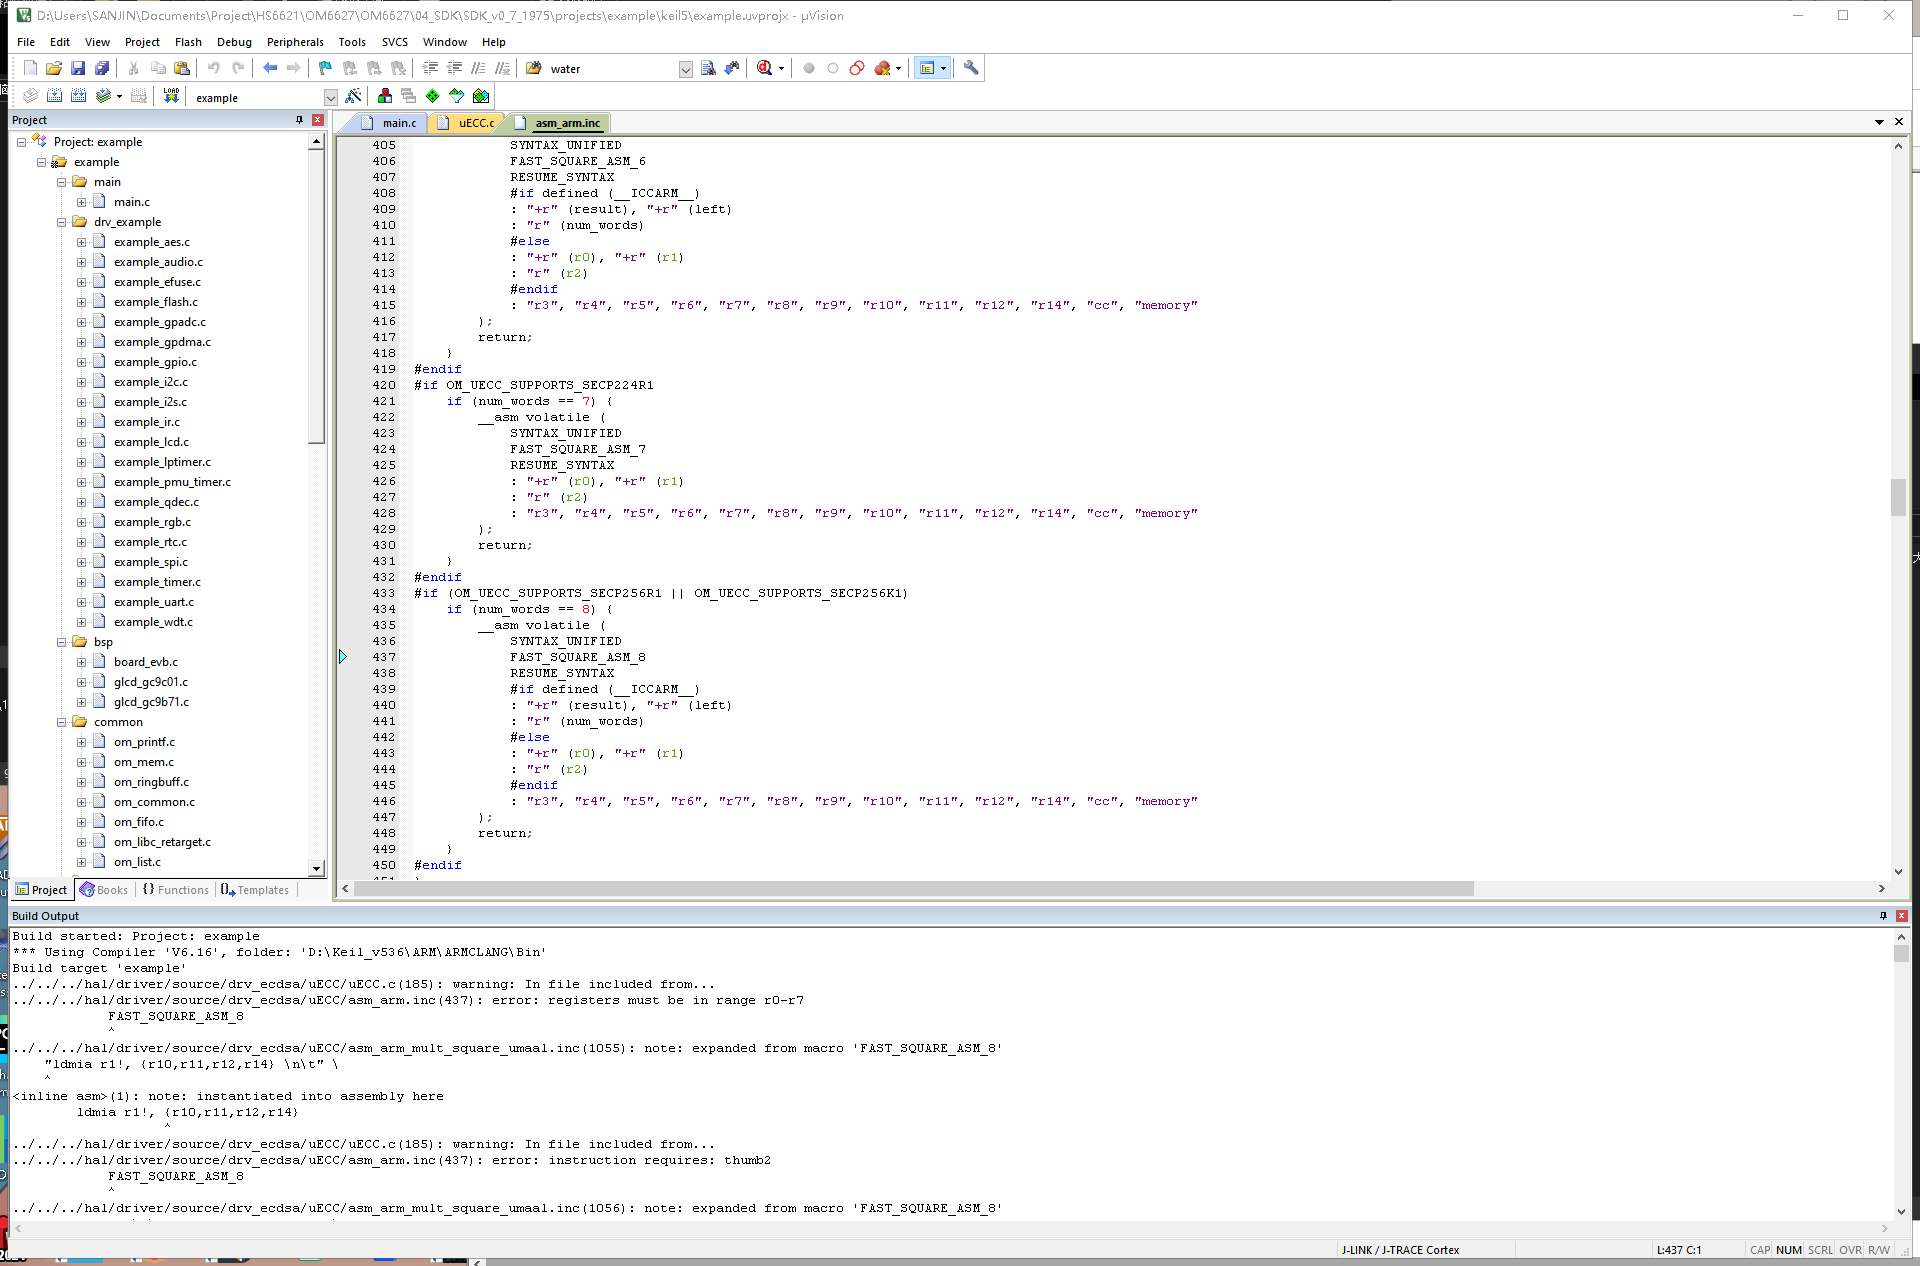Image resolution: width=1920 pixels, height=1266 pixels.
Task: Click error line 'registers must be in range r0-r7'
Action: pyautogui.click(x=408, y=1000)
